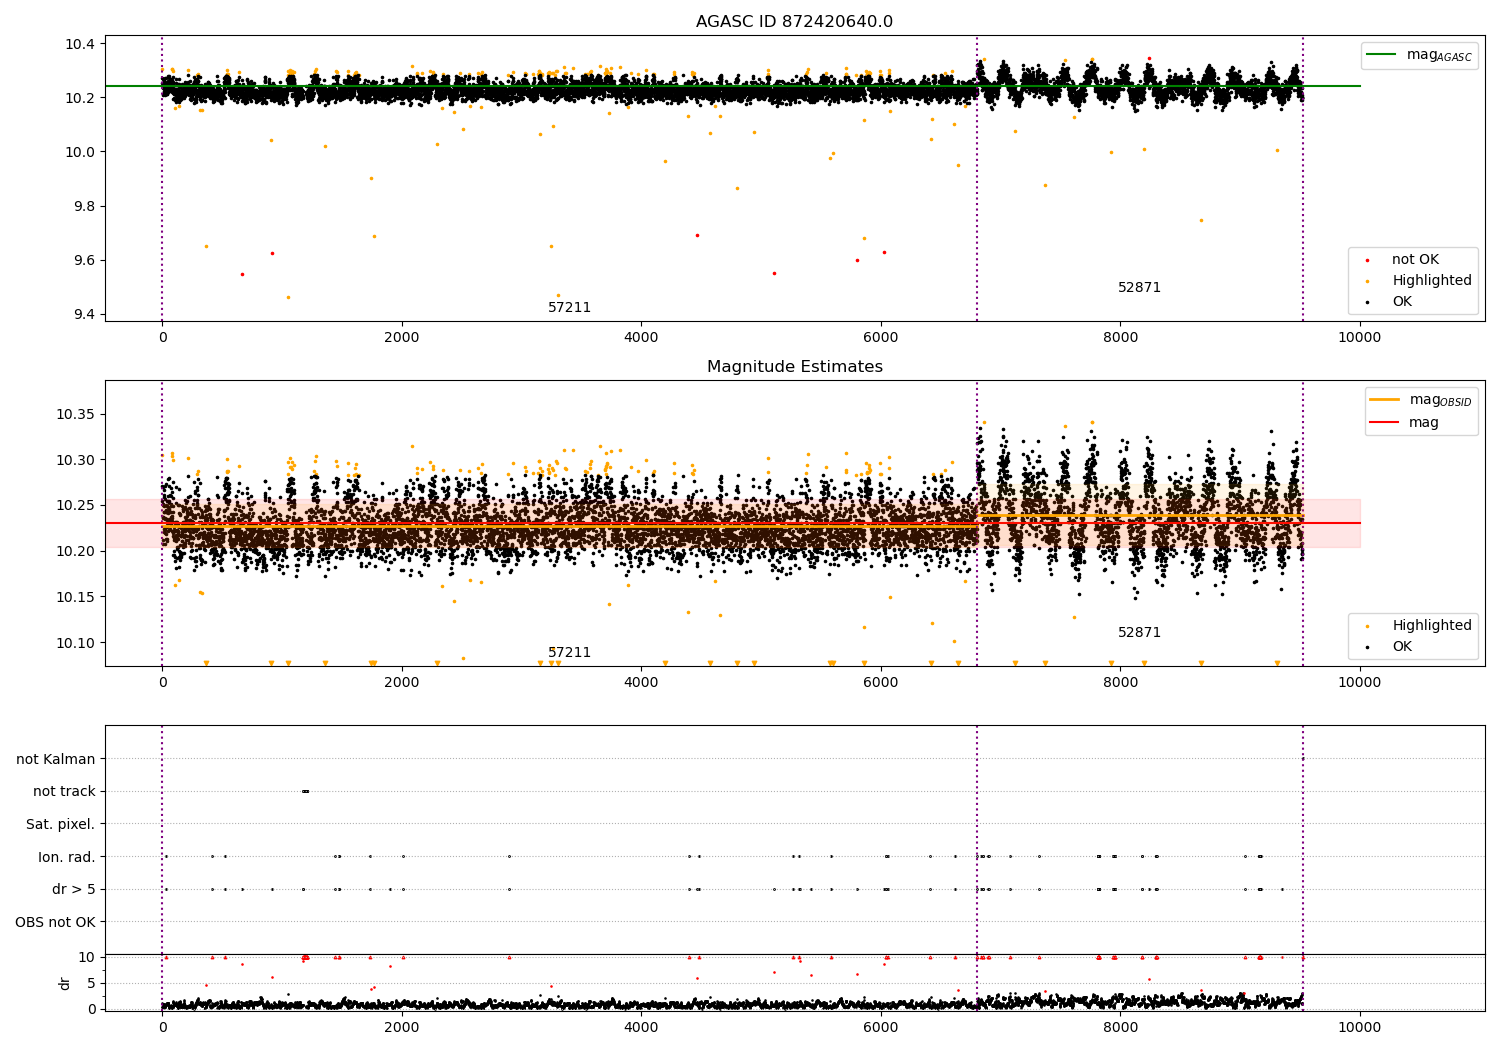This screenshot has width=1500, height=1050.
Task: Click the '10.10' y-axis tick label
Action: [76, 643]
